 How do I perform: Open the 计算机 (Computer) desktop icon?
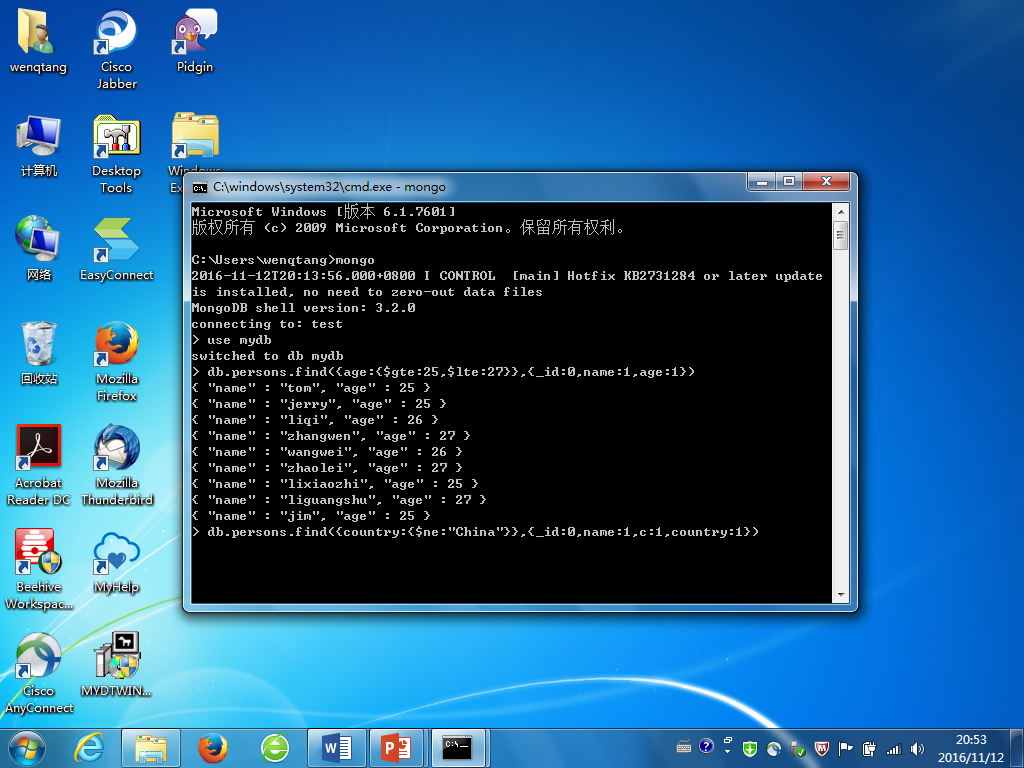[x=38, y=146]
